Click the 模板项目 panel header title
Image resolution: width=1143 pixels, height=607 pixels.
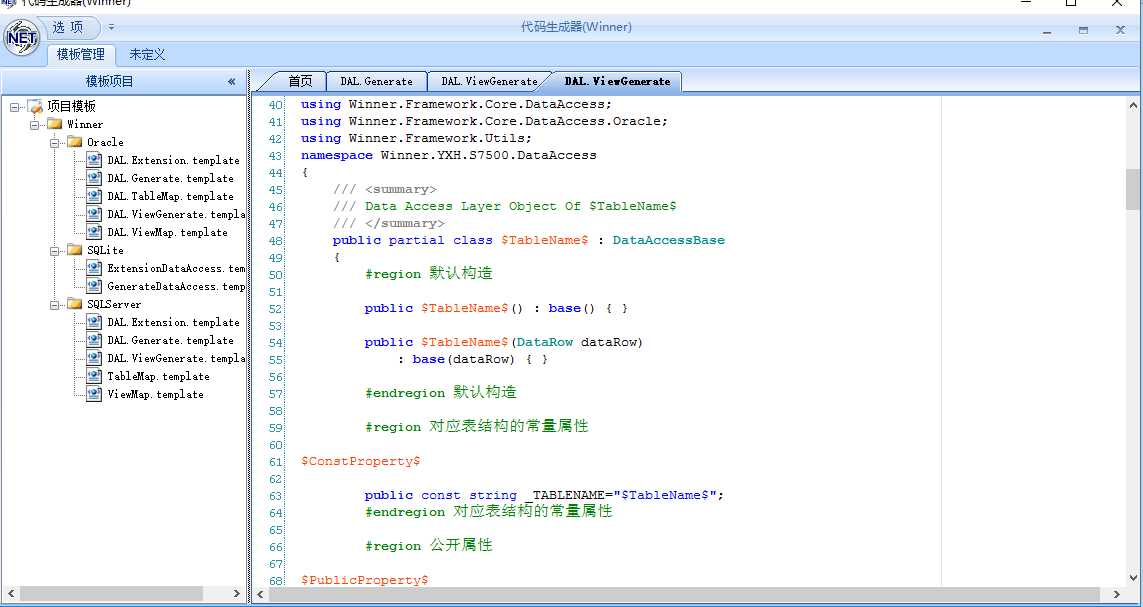(x=109, y=82)
